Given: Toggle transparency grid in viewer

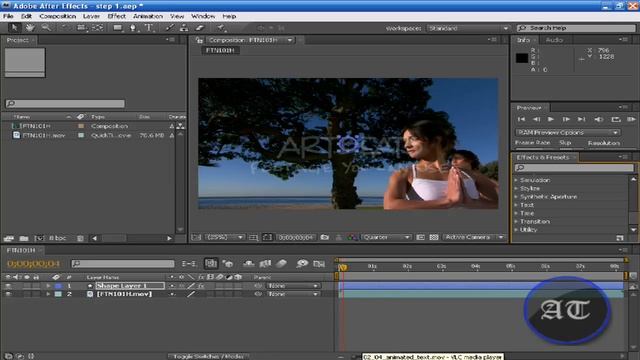Looking at the screenshot, I should (434, 237).
